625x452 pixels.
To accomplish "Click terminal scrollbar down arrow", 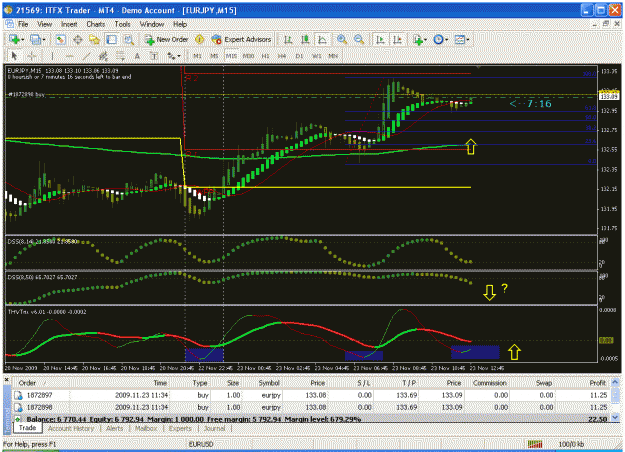I will pos(615,417).
